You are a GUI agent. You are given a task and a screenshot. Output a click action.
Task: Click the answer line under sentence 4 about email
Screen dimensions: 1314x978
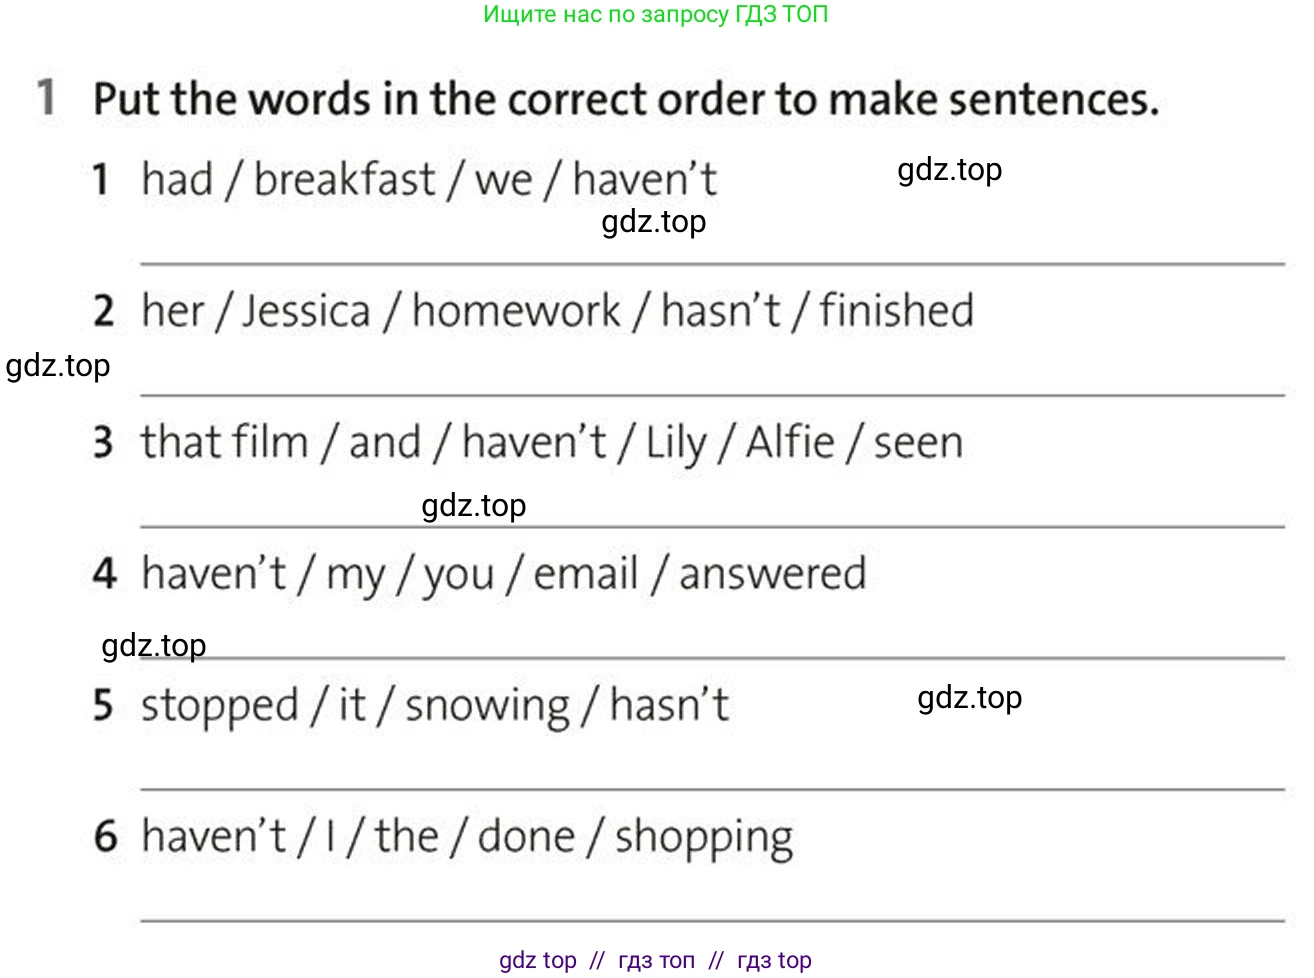(712, 658)
